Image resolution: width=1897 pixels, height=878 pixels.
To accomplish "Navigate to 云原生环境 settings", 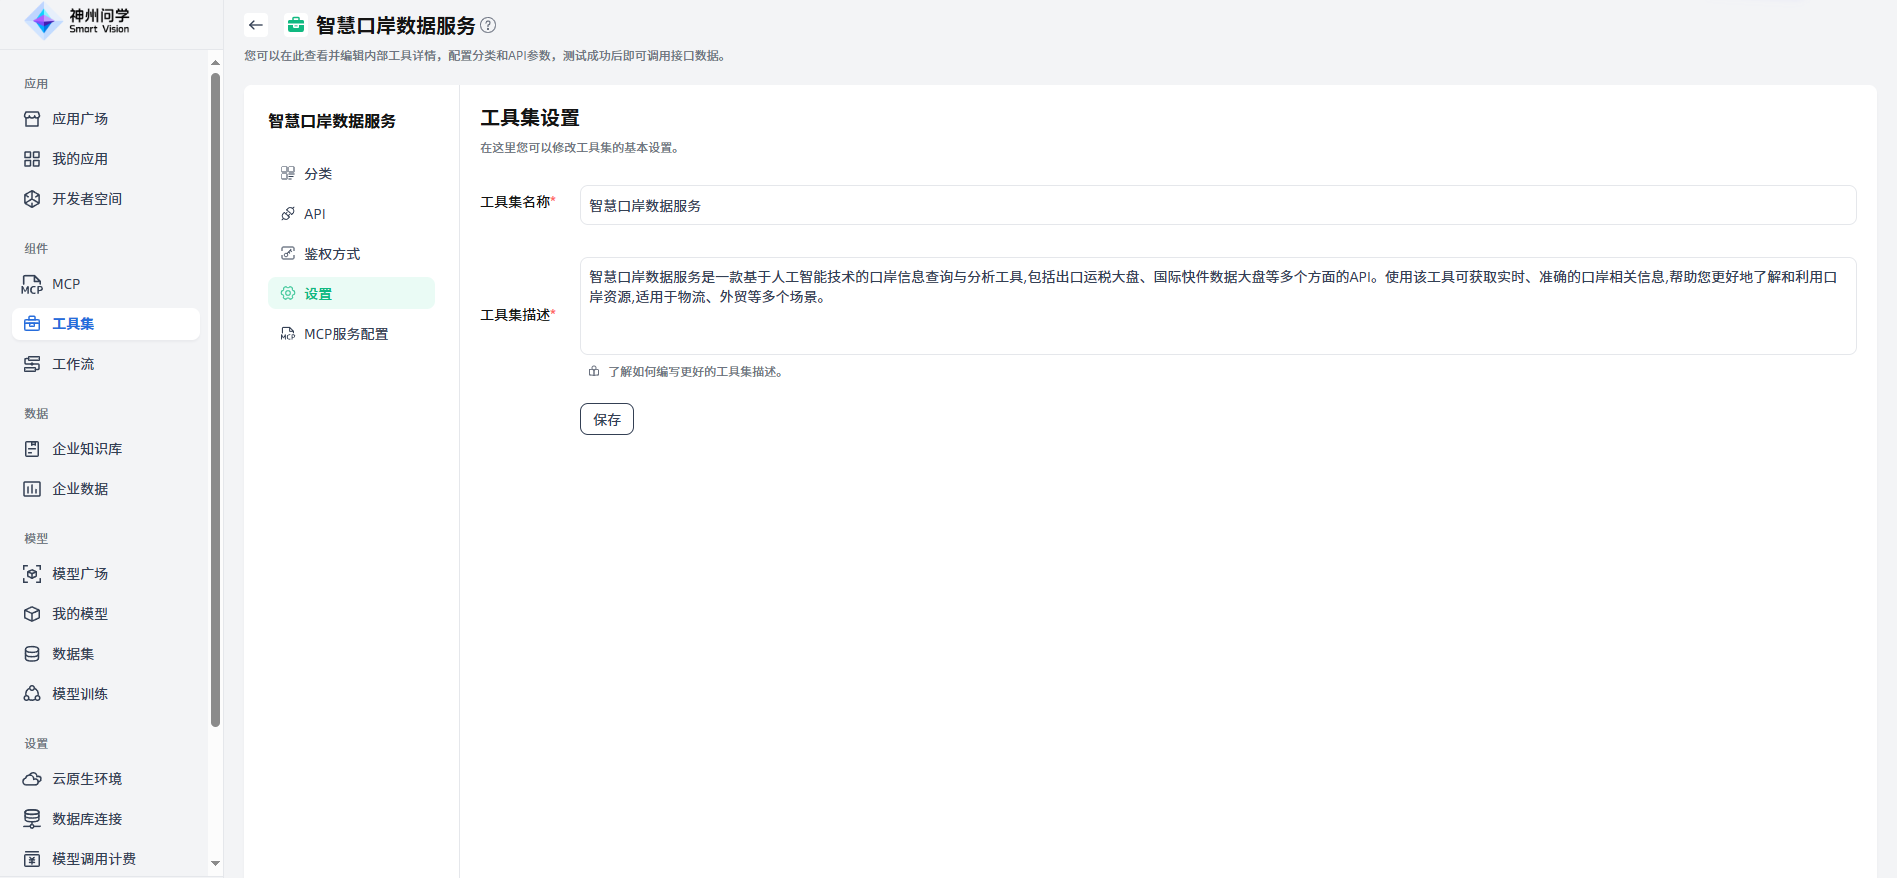I will [x=87, y=779].
